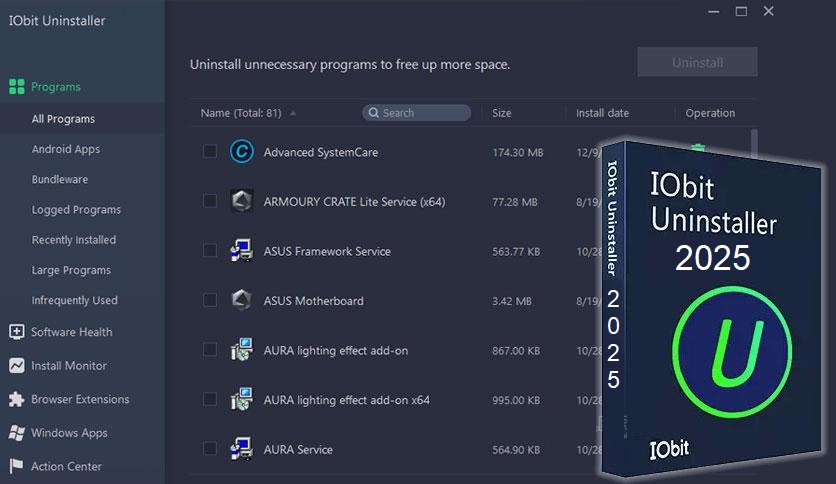Image resolution: width=836 pixels, height=484 pixels.
Task: Click the 3.42 MB size value
Action: [x=512, y=301]
